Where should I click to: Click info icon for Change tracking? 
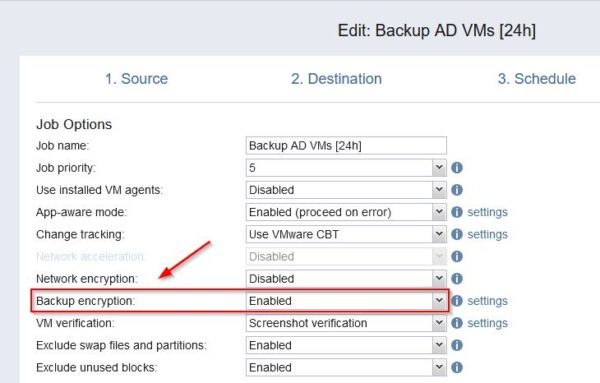pyautogui.click(x=457, y=234)
